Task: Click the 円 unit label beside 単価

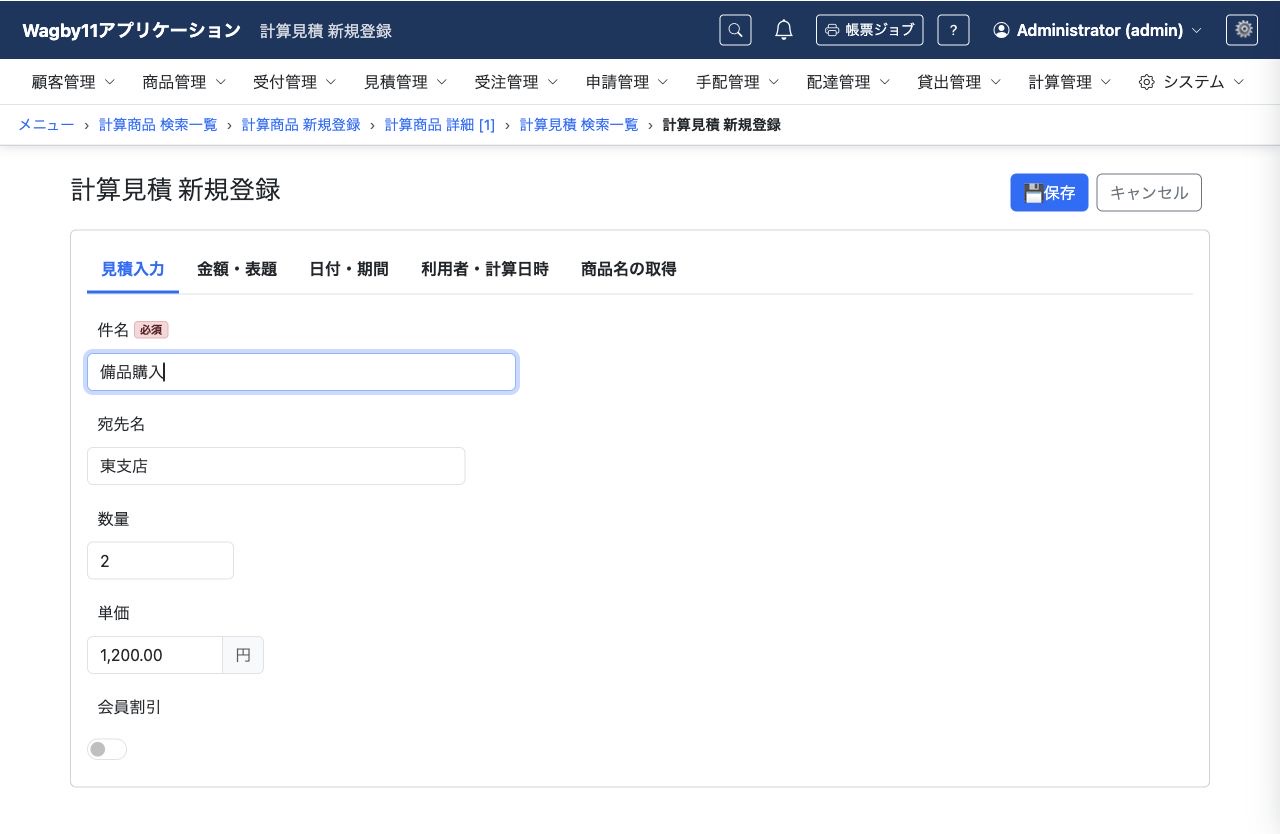Action: 243,655
